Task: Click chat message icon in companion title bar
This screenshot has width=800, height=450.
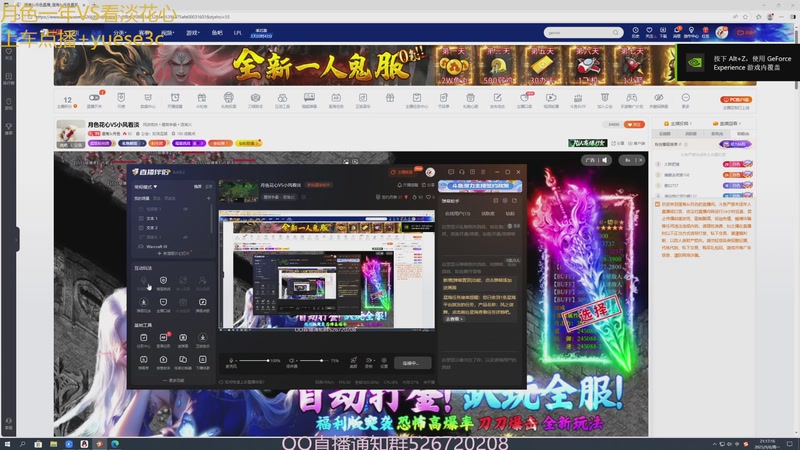Action: 451,172
